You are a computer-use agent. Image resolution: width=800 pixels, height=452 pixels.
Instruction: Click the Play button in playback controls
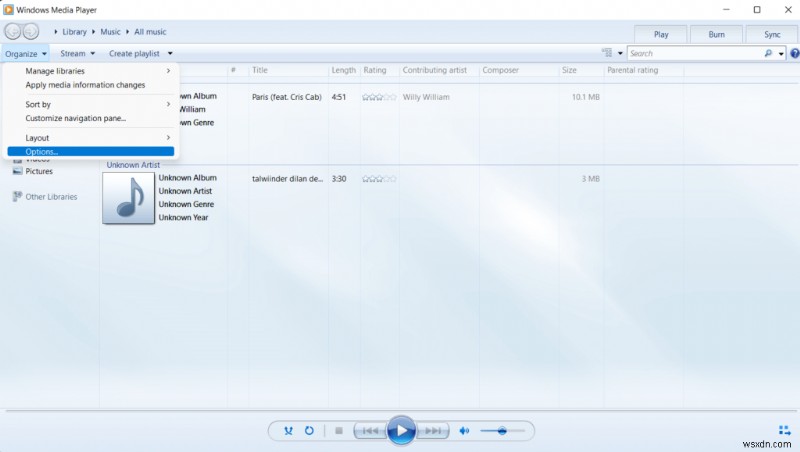coord(400,430)
